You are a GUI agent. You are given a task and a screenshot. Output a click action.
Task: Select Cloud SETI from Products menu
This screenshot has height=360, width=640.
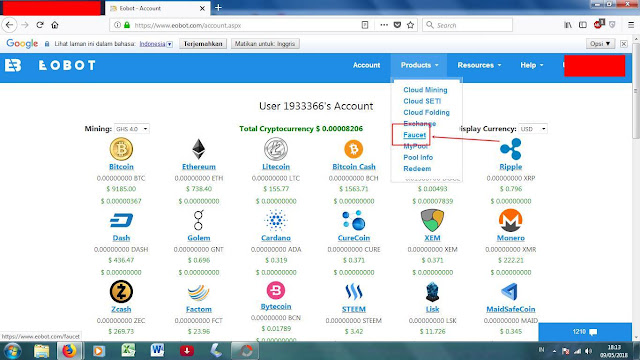coord(422,101)
